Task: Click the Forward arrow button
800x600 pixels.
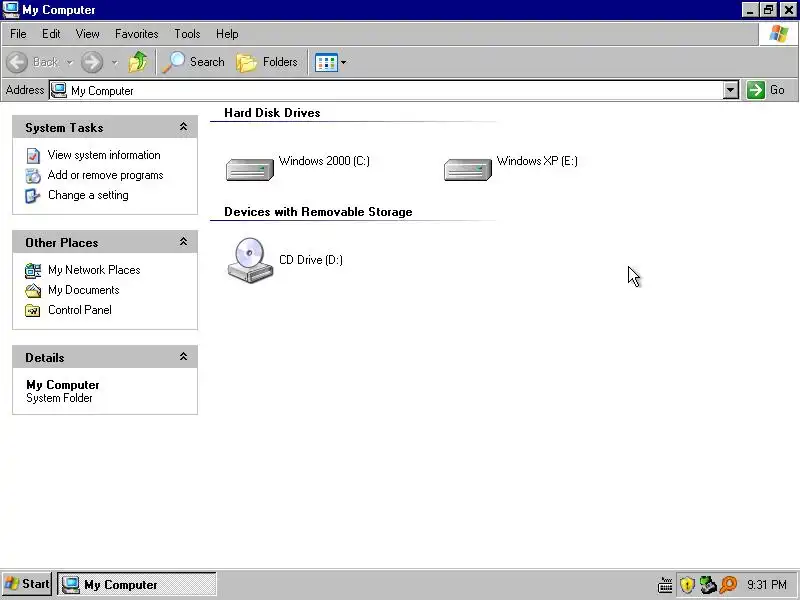Action: click(x=92, y=62)
